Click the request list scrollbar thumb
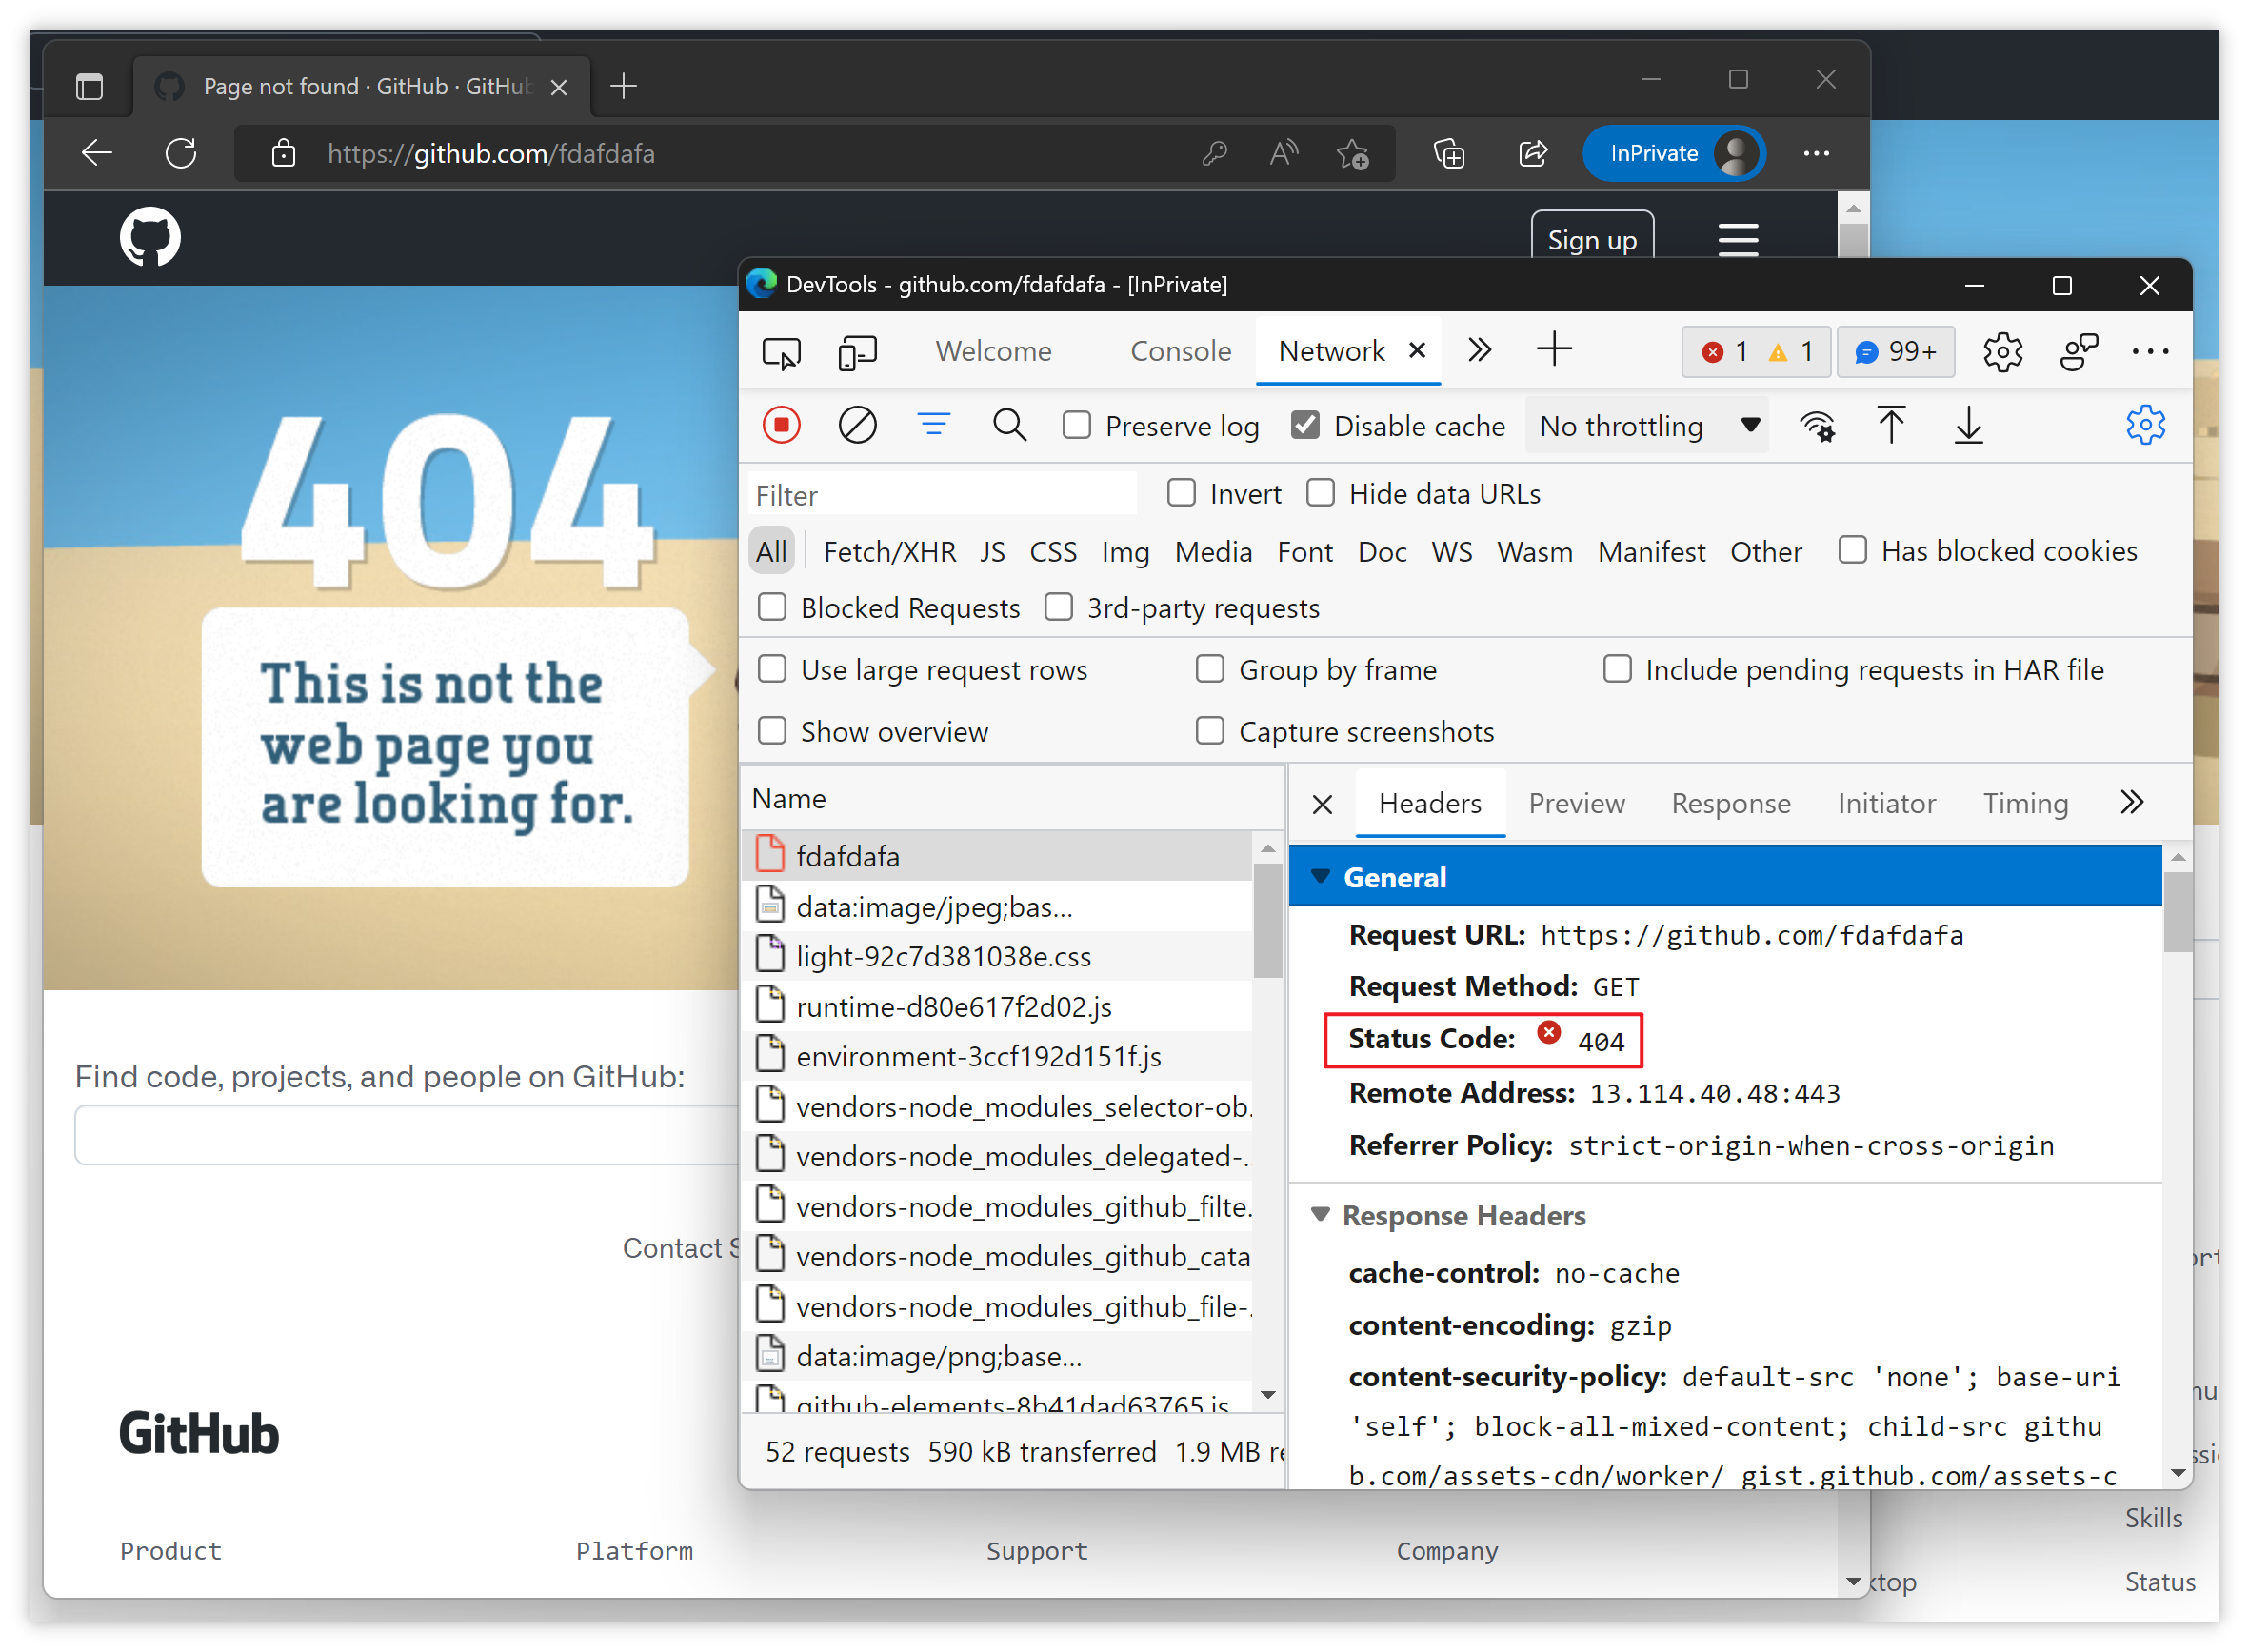Viewport: 2249px width, 1652px height. 1268,919
